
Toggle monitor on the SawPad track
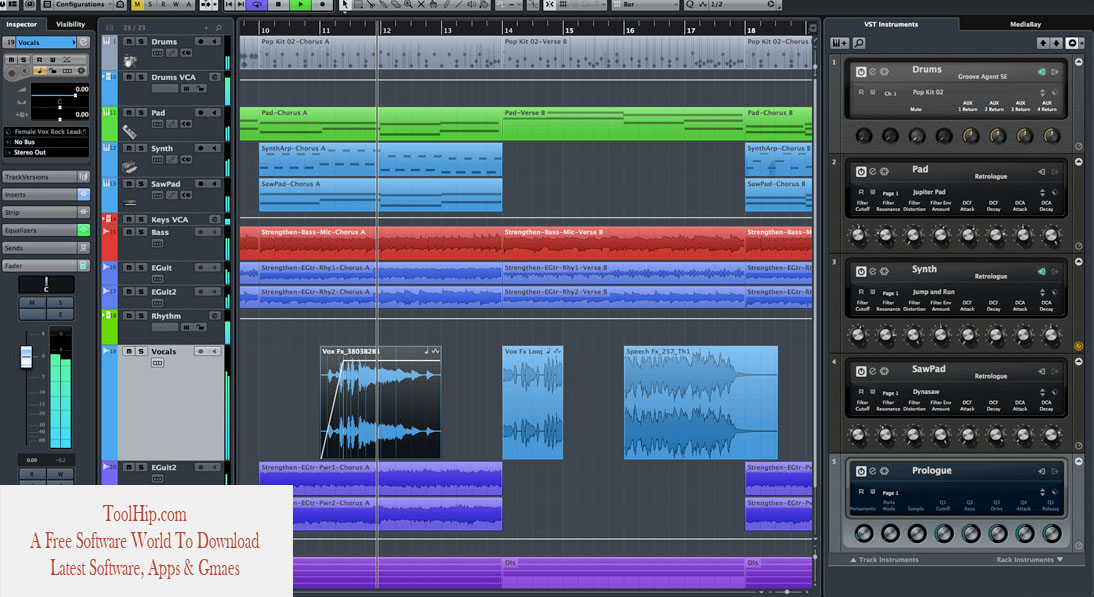215,183
